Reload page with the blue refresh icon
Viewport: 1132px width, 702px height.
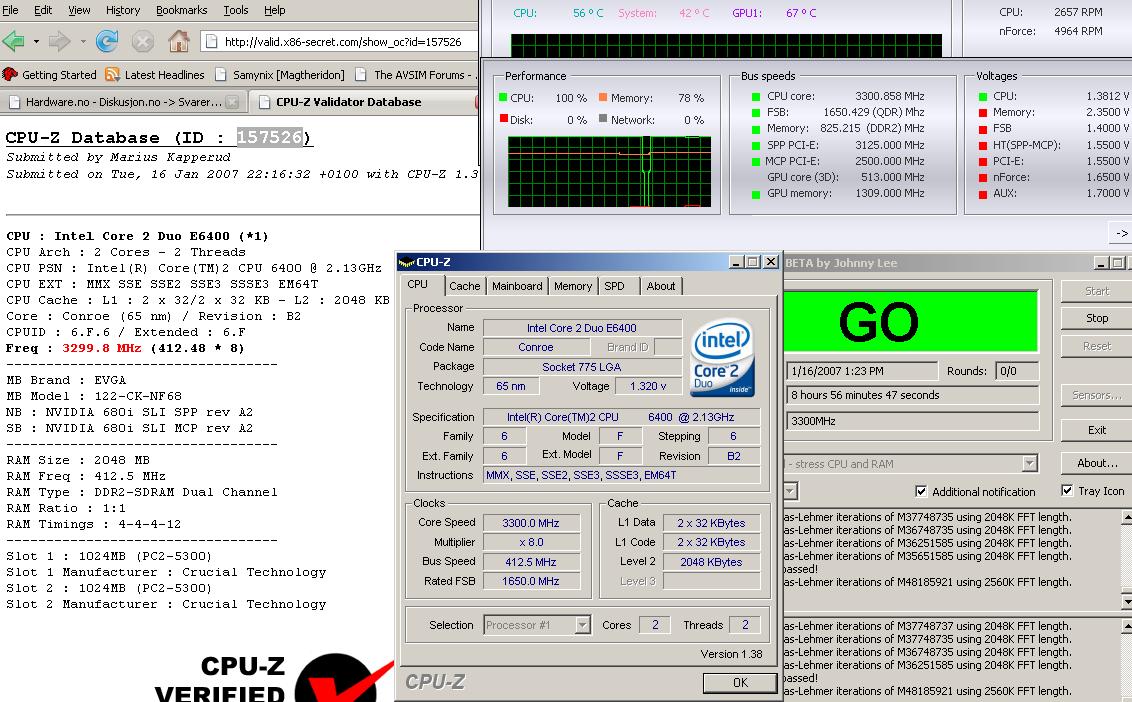107,41
